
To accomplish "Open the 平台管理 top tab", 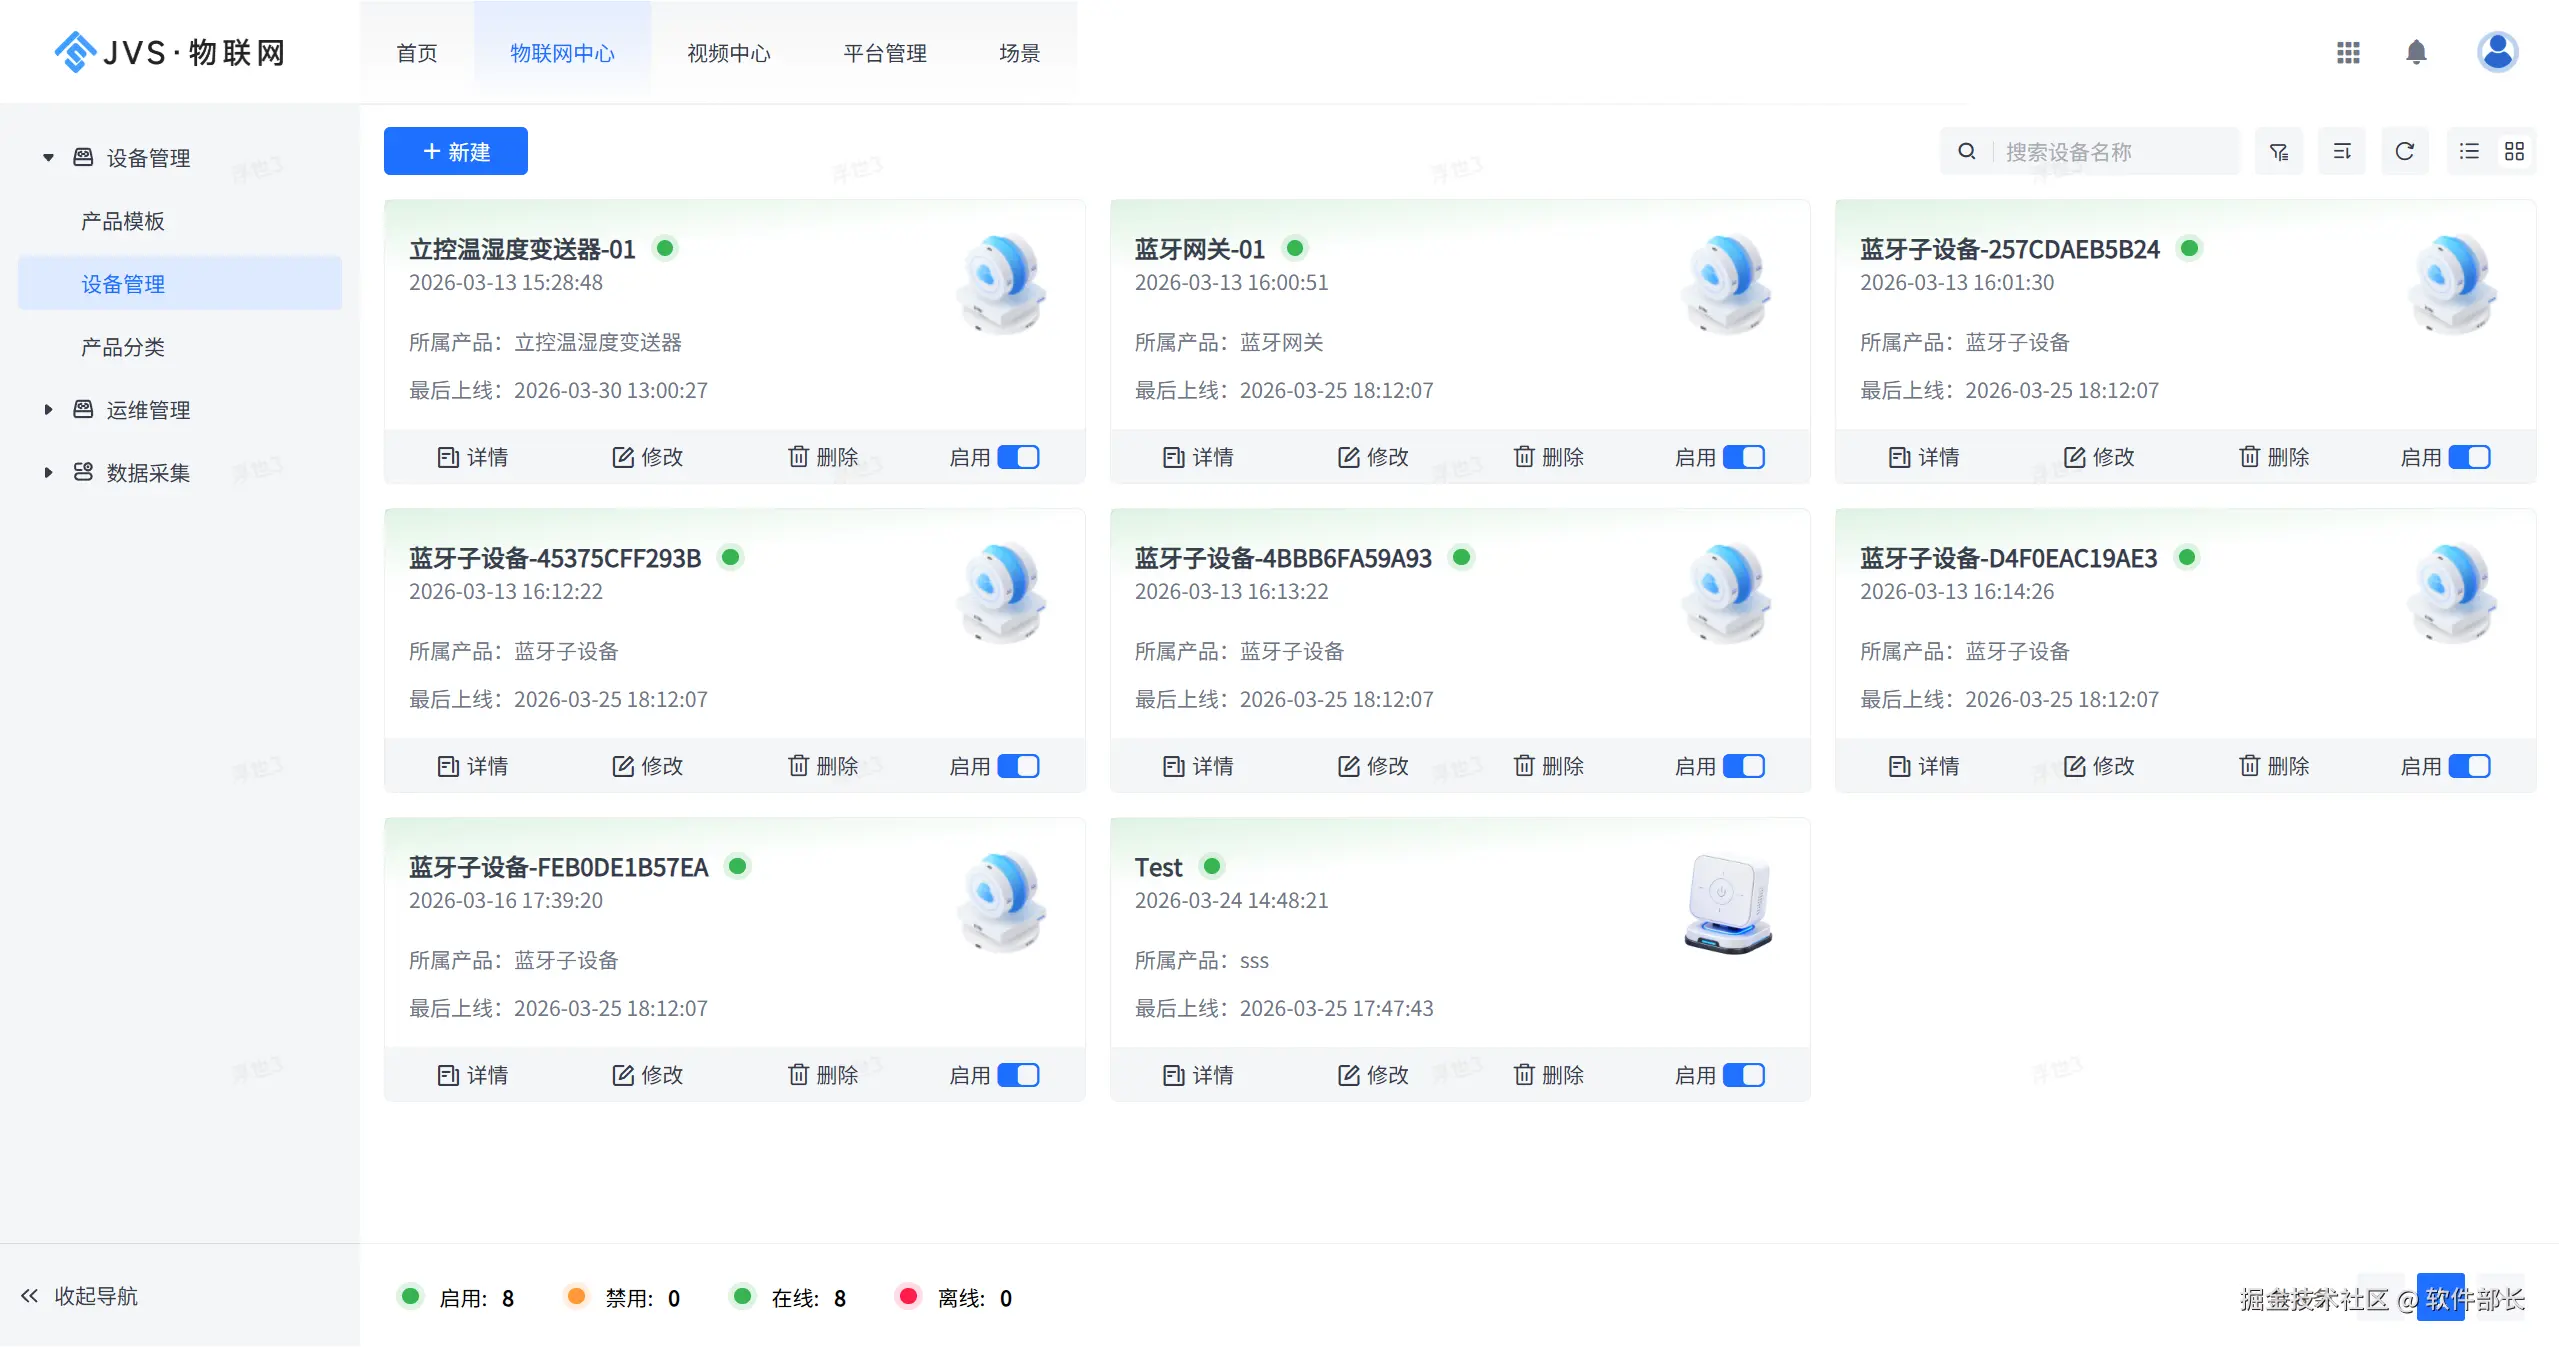I will pos(884,53).
